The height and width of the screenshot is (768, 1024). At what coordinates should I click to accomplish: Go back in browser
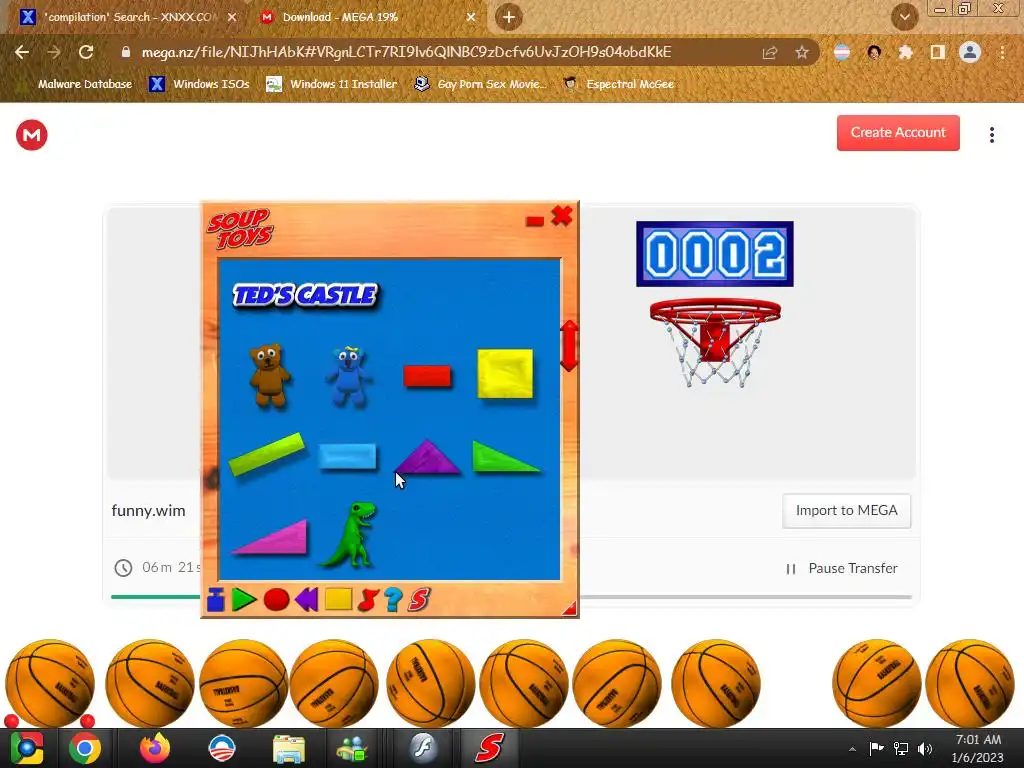[x=22, y=52]
